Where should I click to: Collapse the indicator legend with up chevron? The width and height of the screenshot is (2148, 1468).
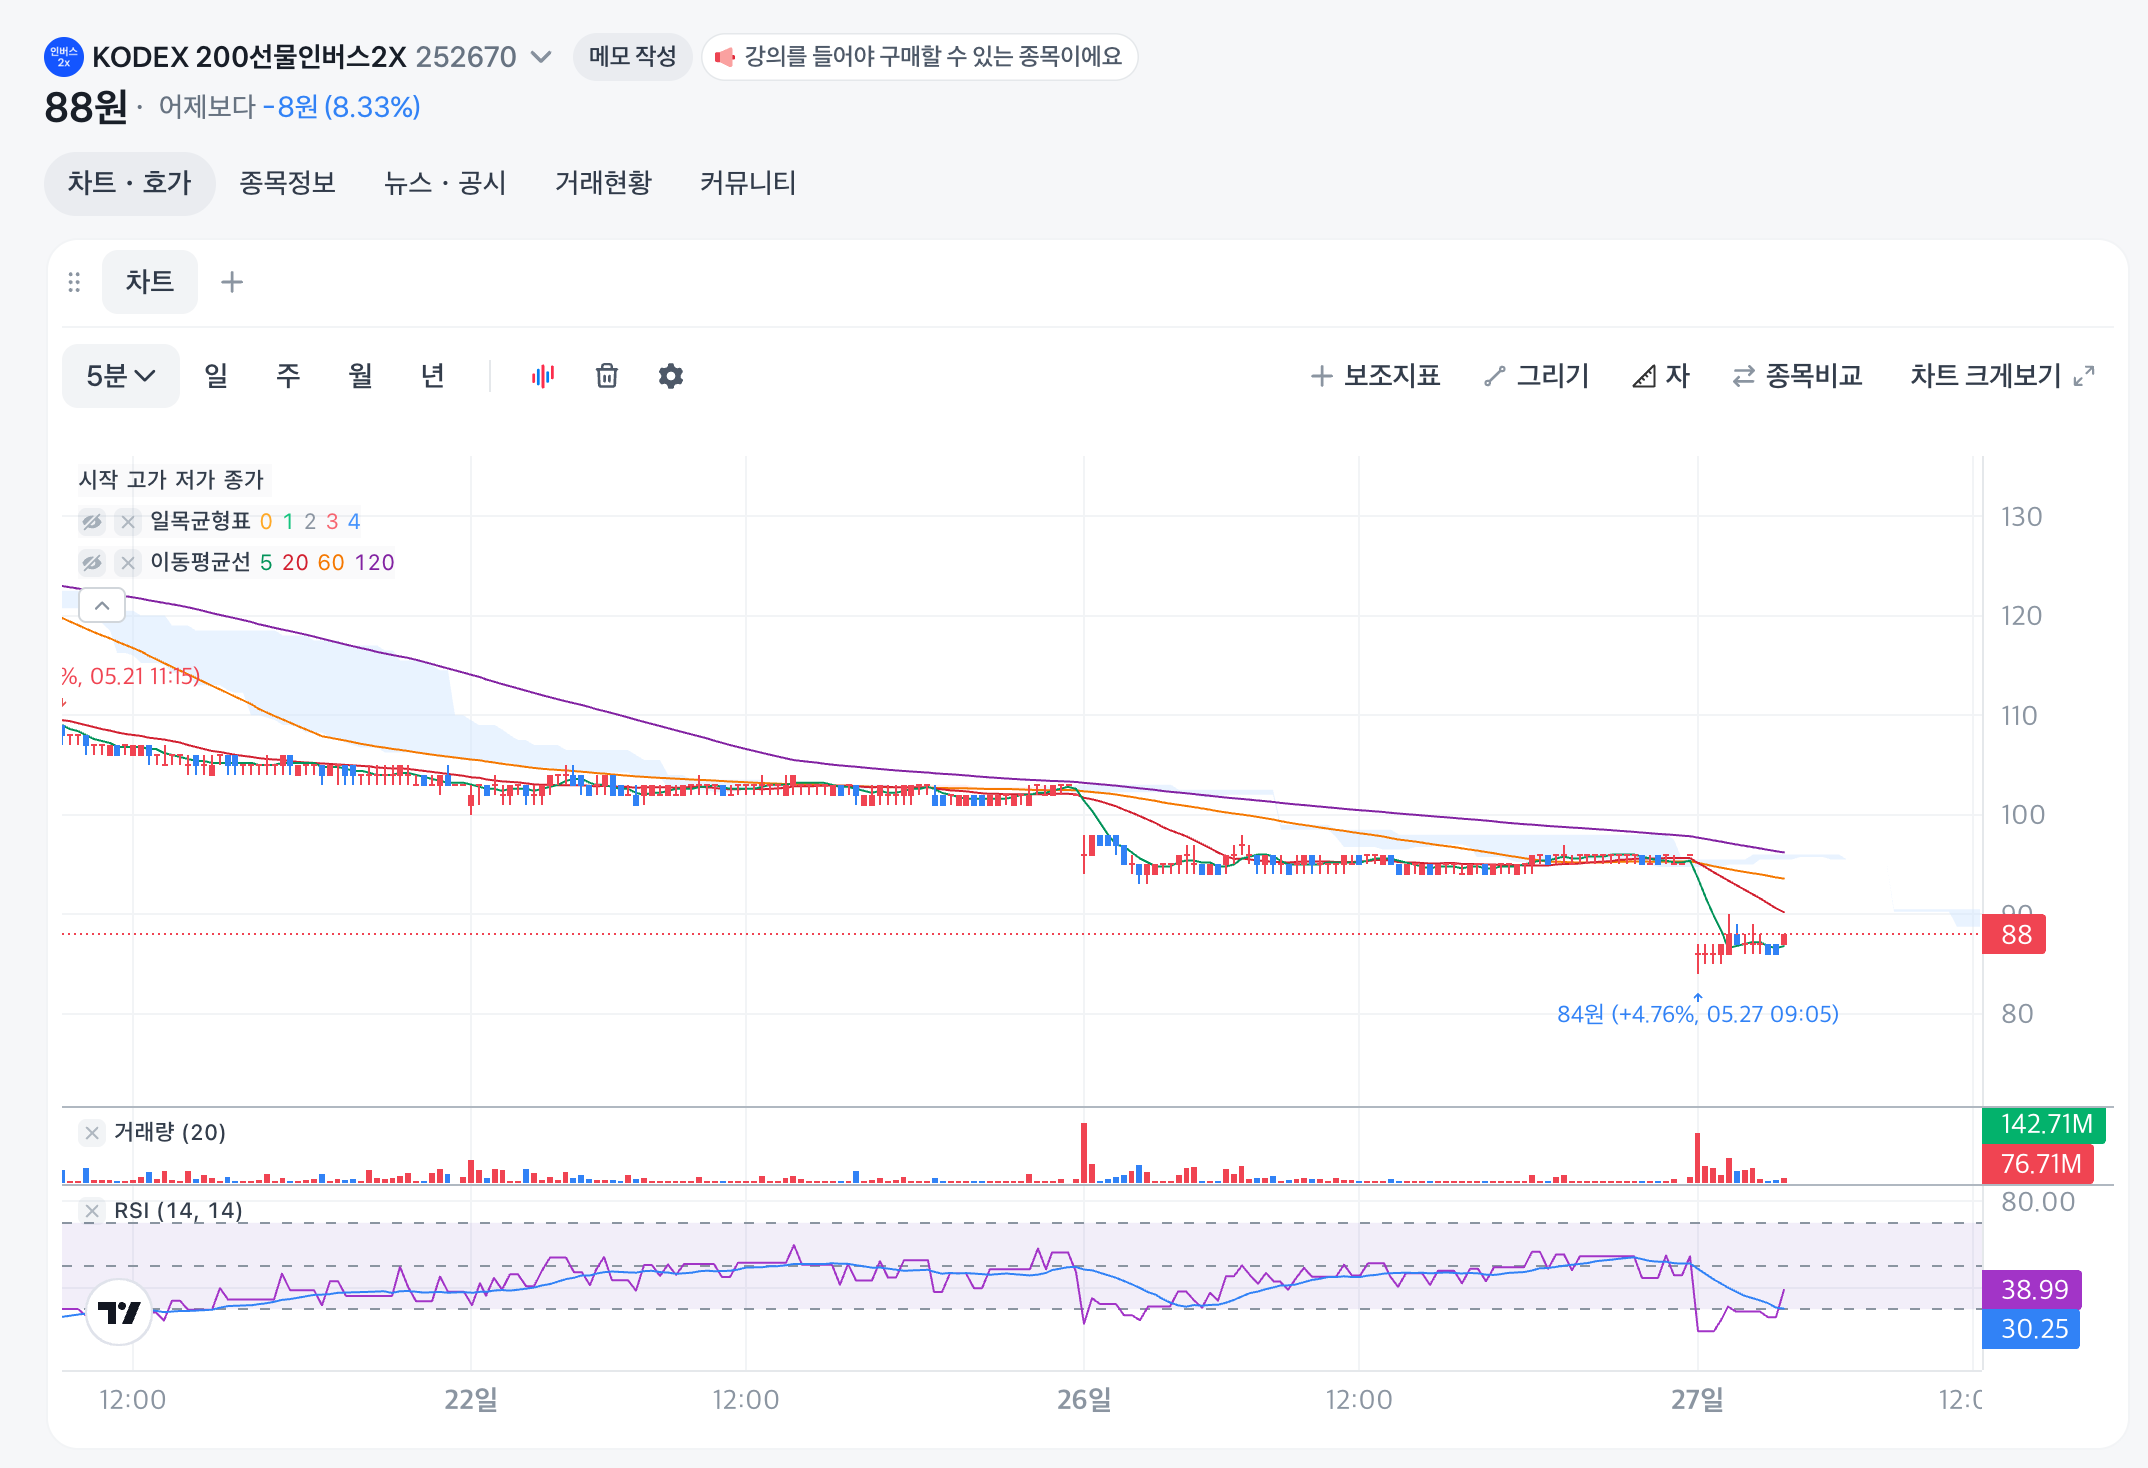coord(102,605)
